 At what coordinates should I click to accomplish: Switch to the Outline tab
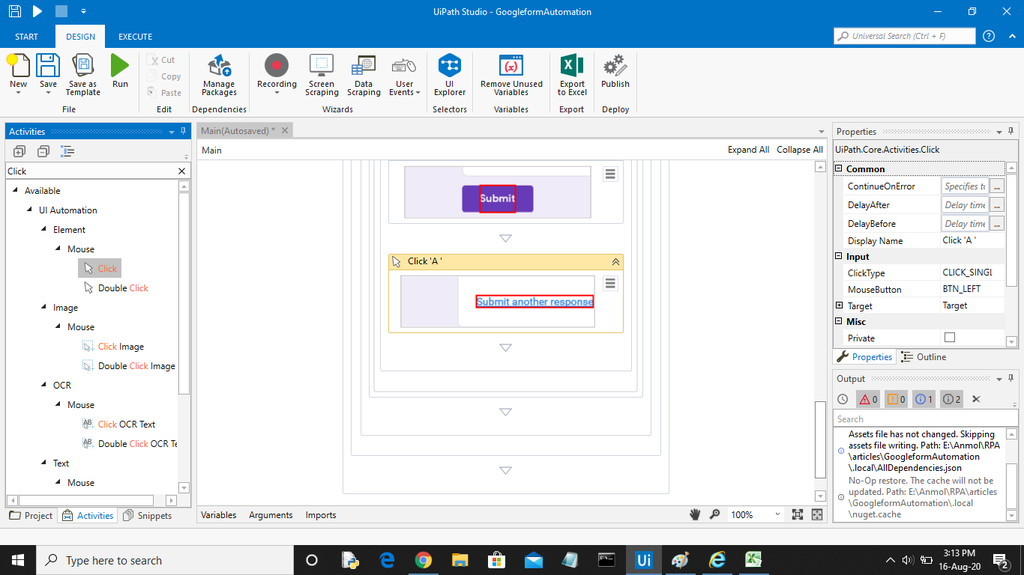(923, 357)
